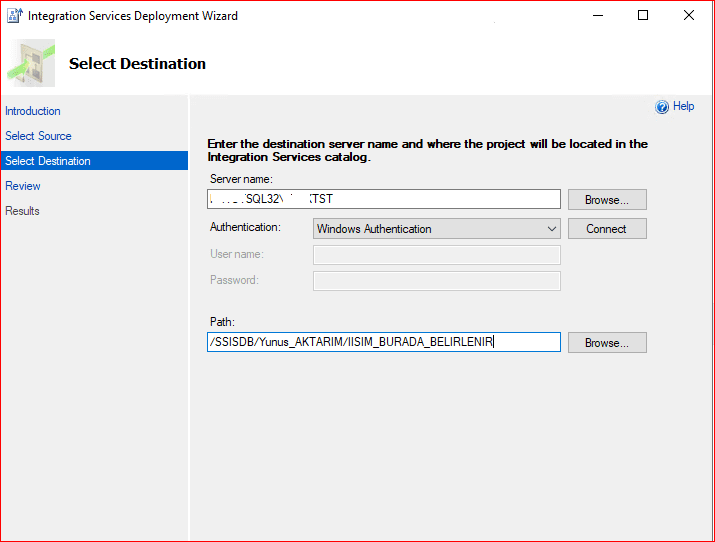The width and height of the screenshot is (715, 542).
Task: Close the Integration Services Deployment Wizard
Action: [x=689, y=16]
